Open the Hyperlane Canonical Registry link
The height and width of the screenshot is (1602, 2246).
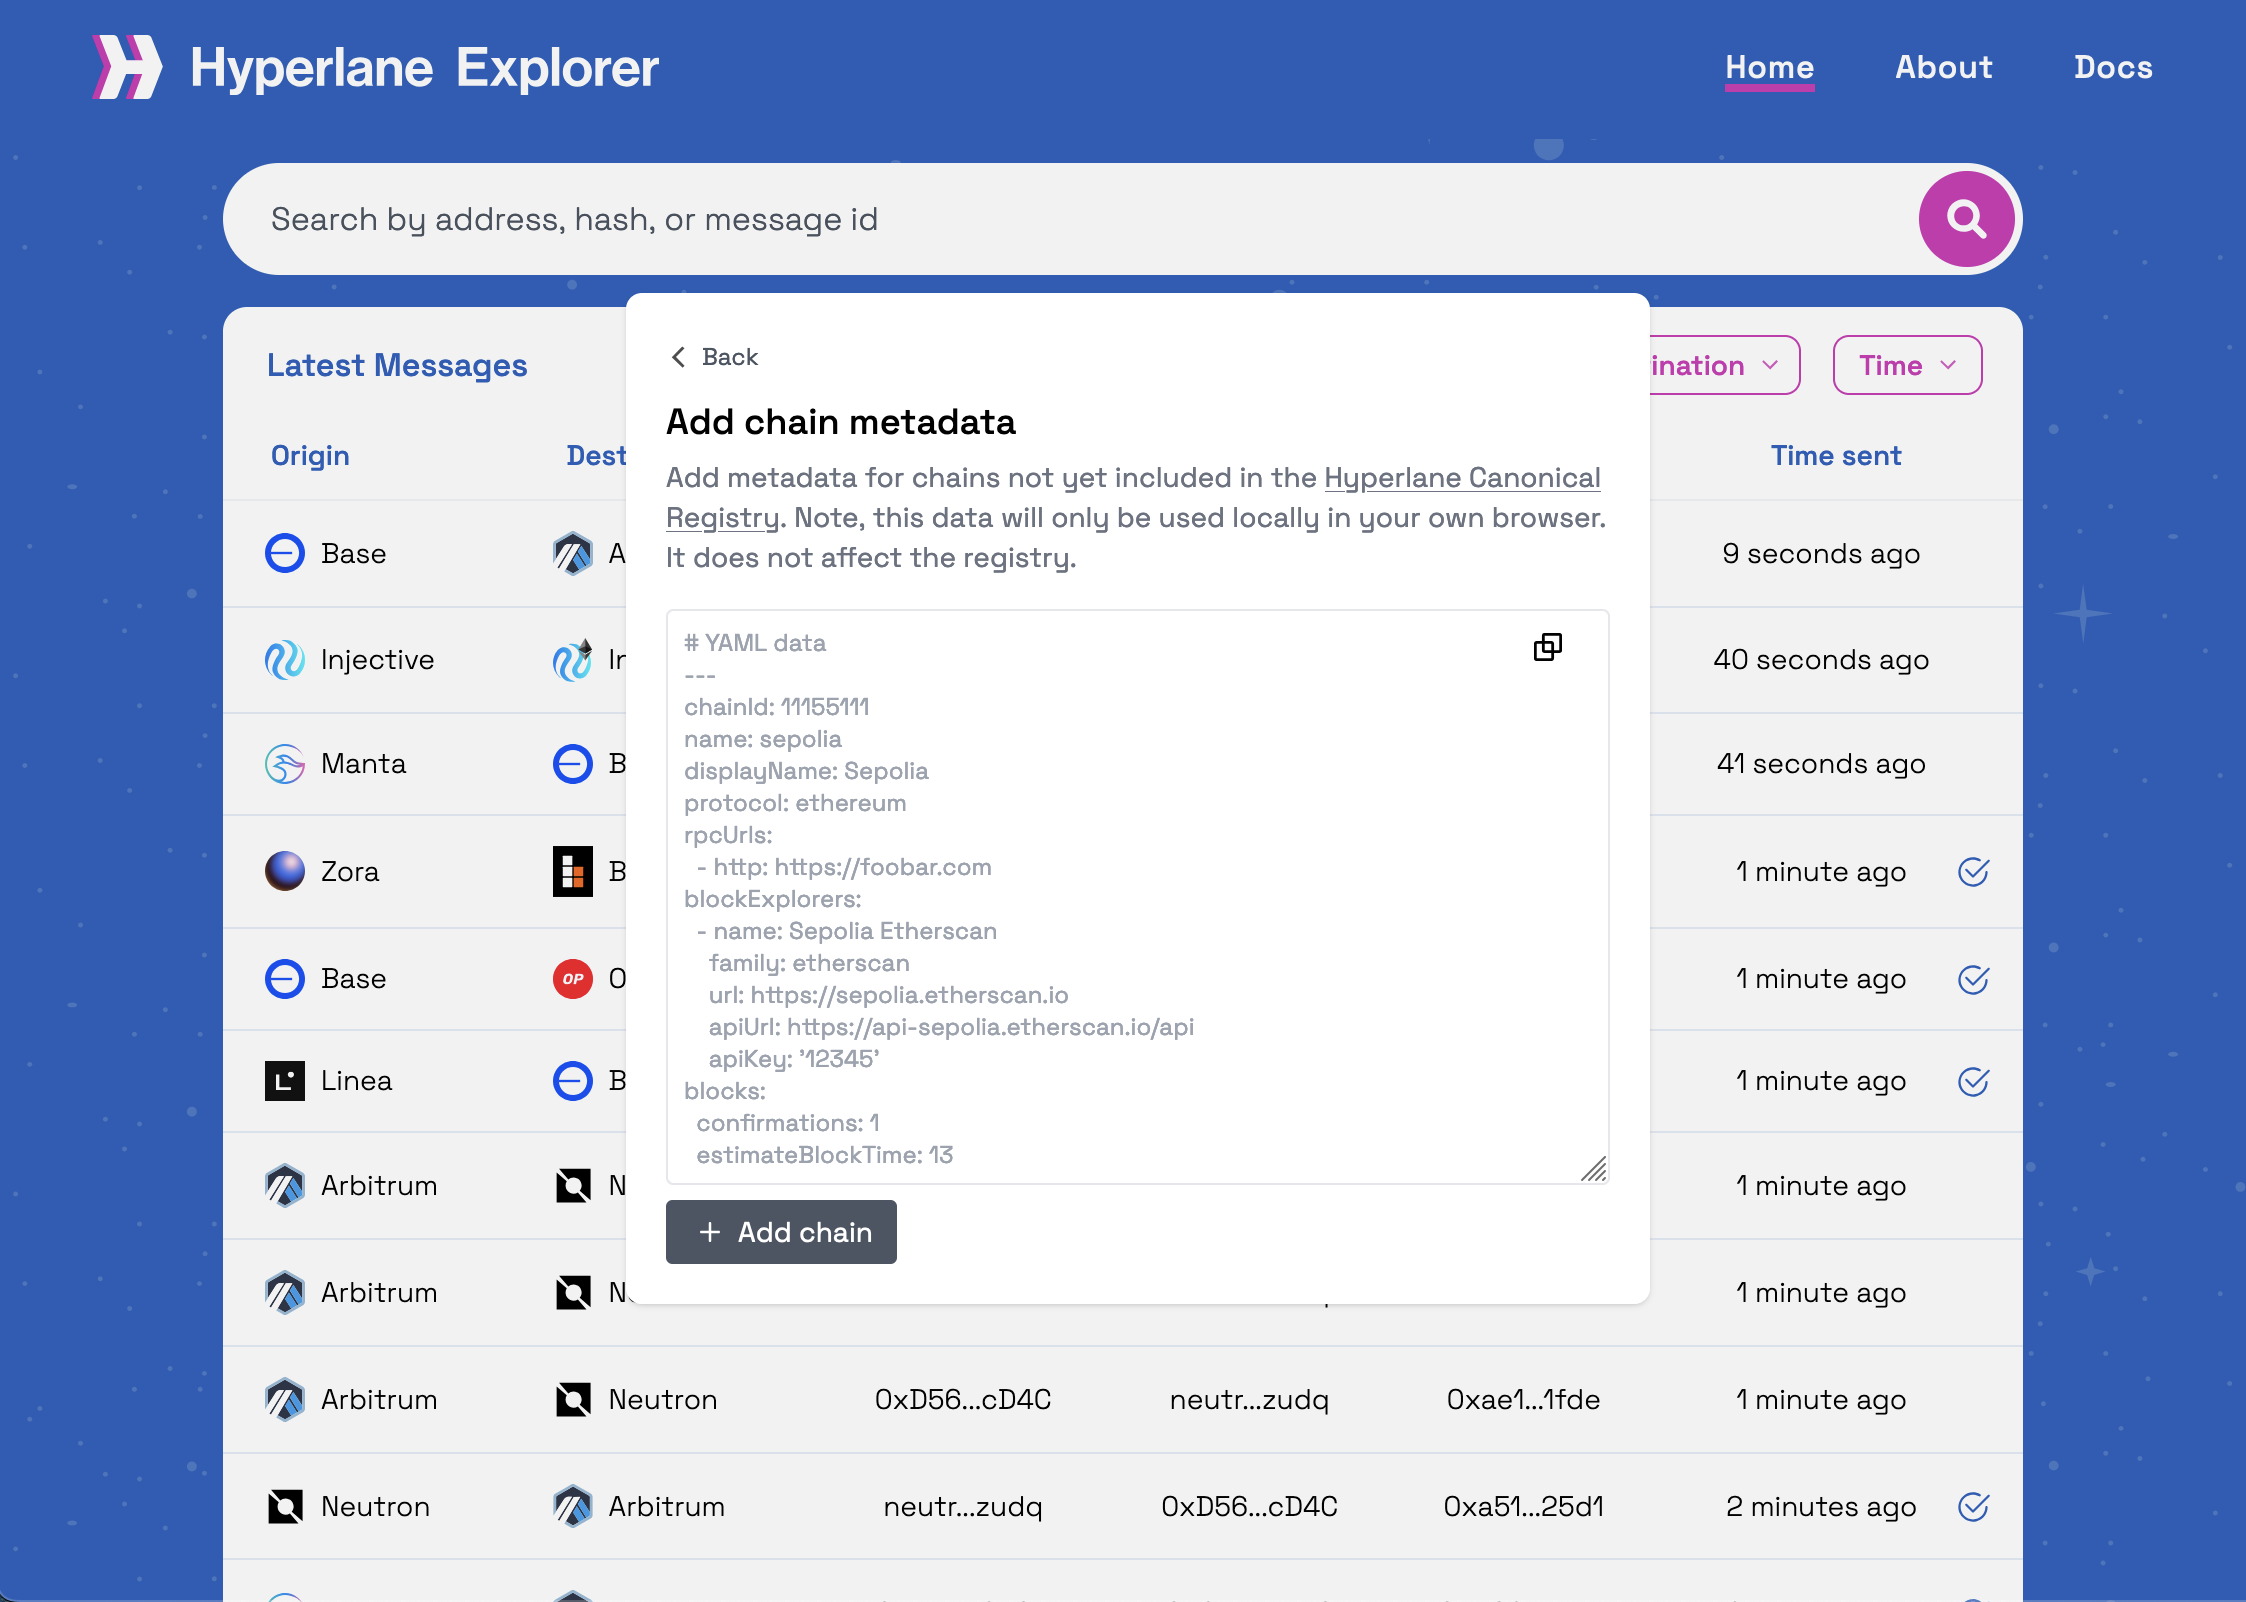1462,478
